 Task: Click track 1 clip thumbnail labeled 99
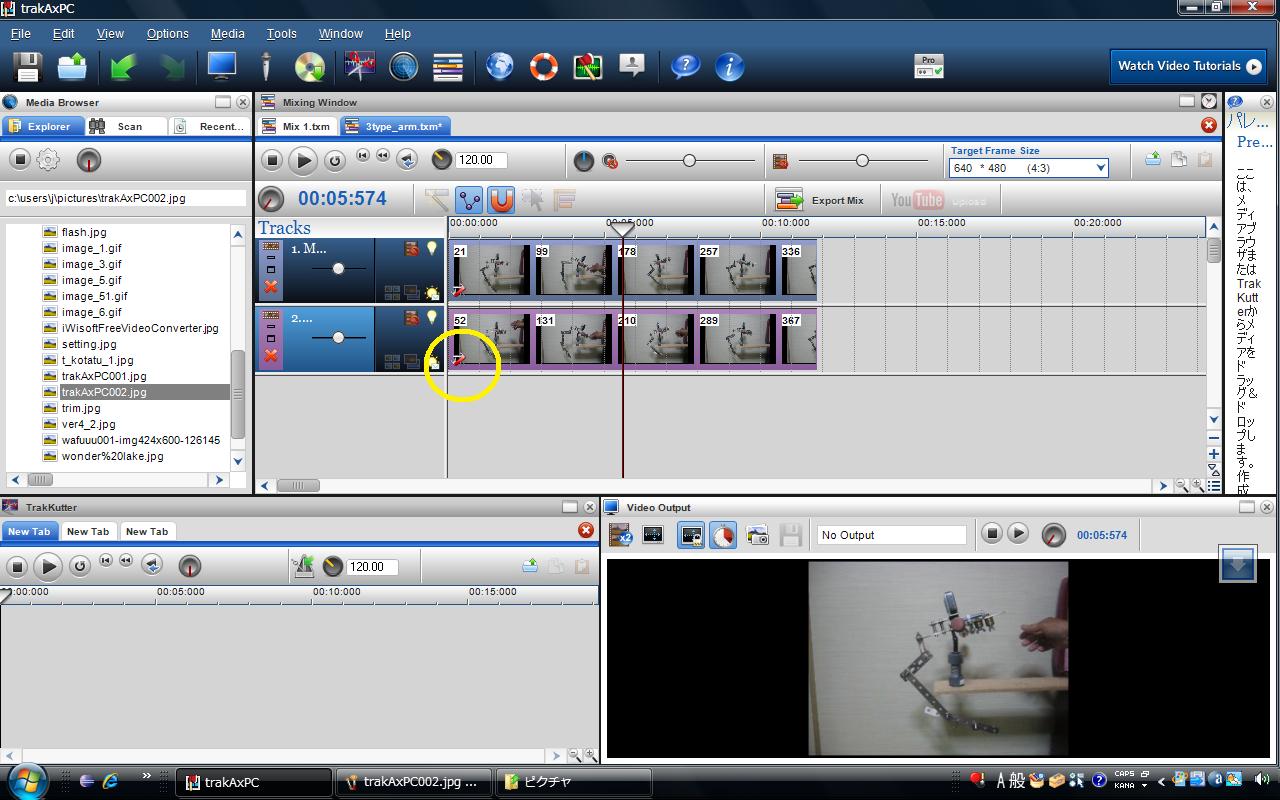tap(572, 270)
